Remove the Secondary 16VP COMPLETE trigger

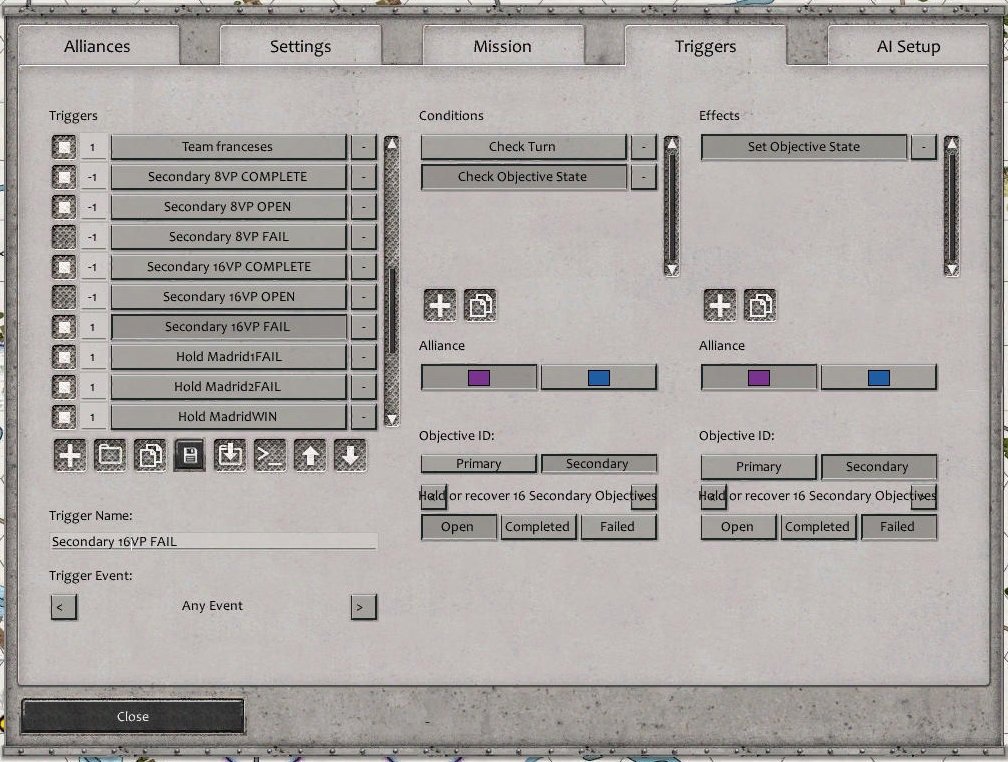point(363,267)
